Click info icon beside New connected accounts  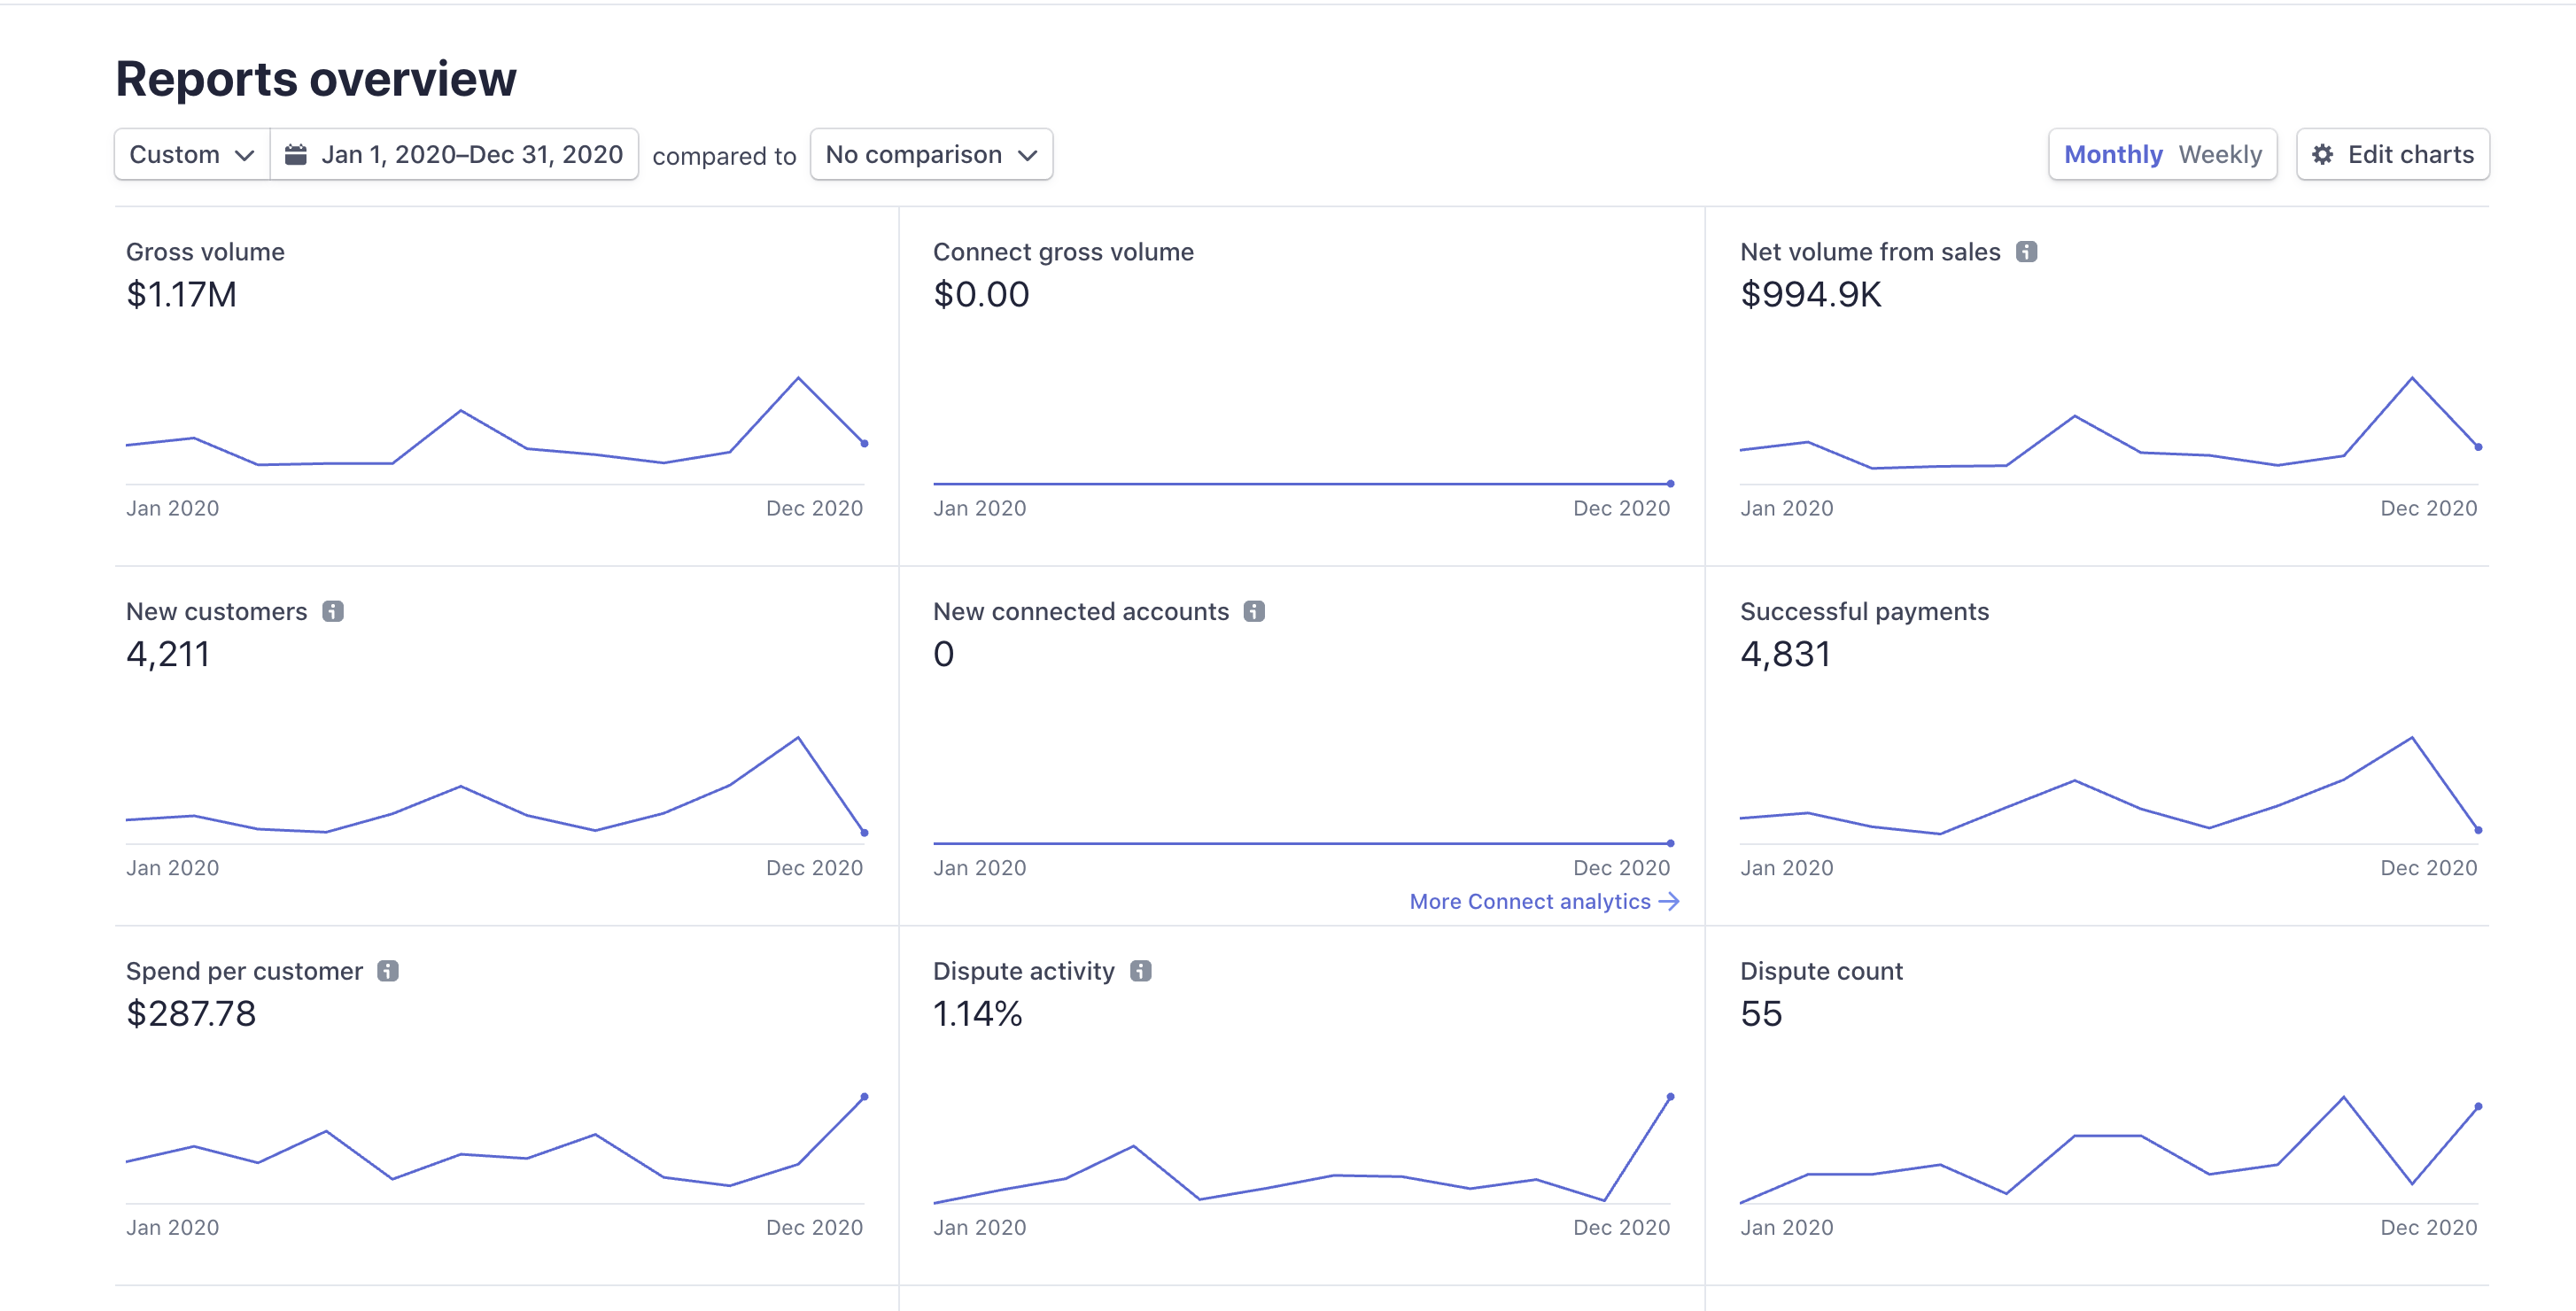(x=1254, y=611)
